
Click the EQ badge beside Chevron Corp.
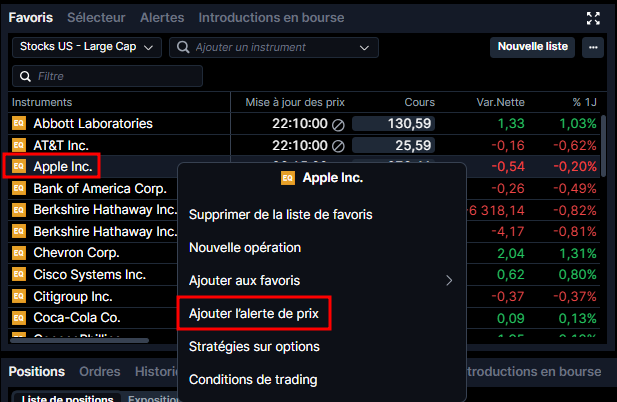tap(18, 253)
